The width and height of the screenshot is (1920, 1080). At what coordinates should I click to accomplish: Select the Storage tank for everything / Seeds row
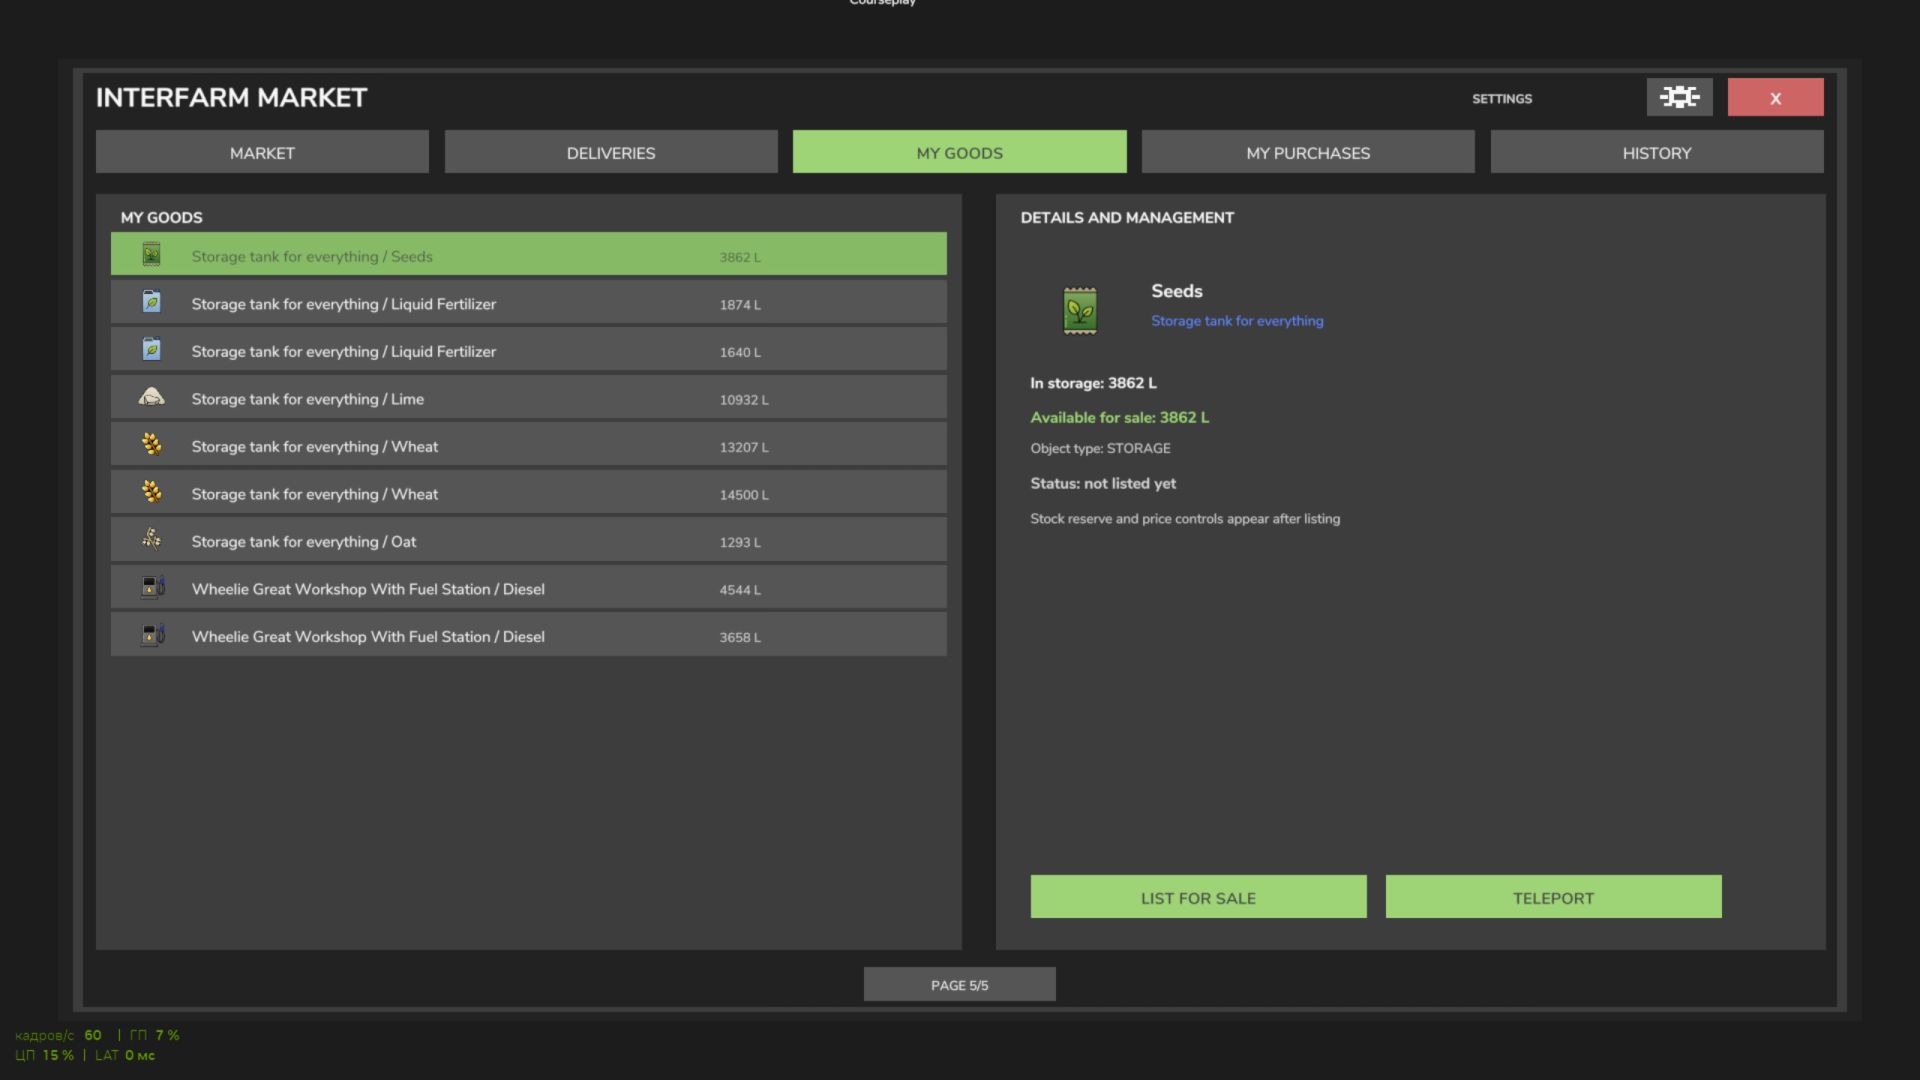point(528,254)
